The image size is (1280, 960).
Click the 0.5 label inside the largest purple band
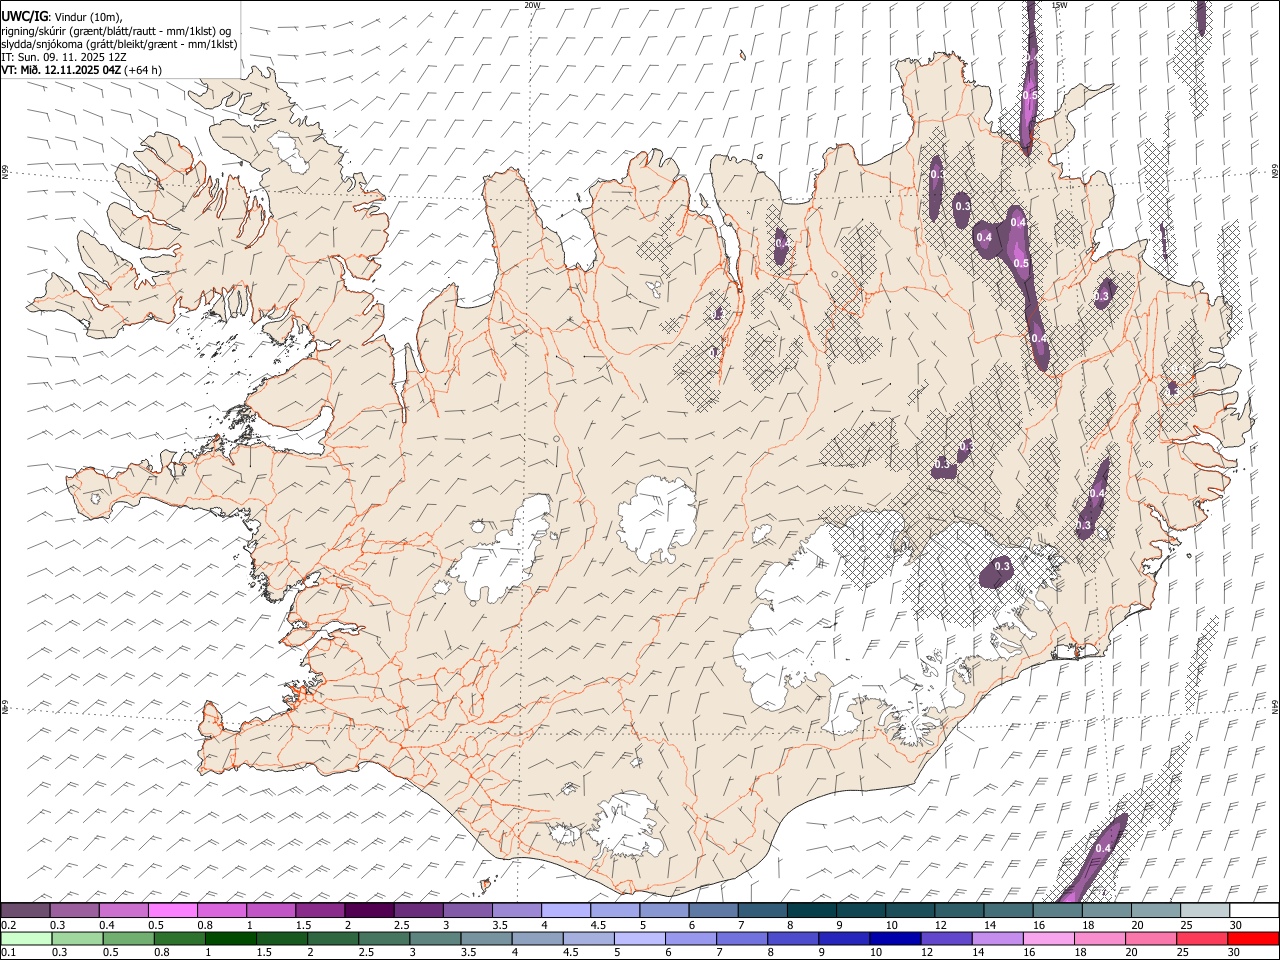(1021, 263)
